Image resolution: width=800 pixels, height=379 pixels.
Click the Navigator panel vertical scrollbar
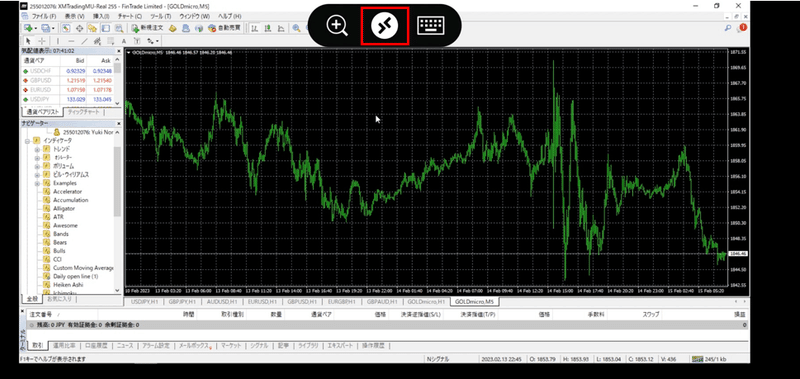point(118,209)
